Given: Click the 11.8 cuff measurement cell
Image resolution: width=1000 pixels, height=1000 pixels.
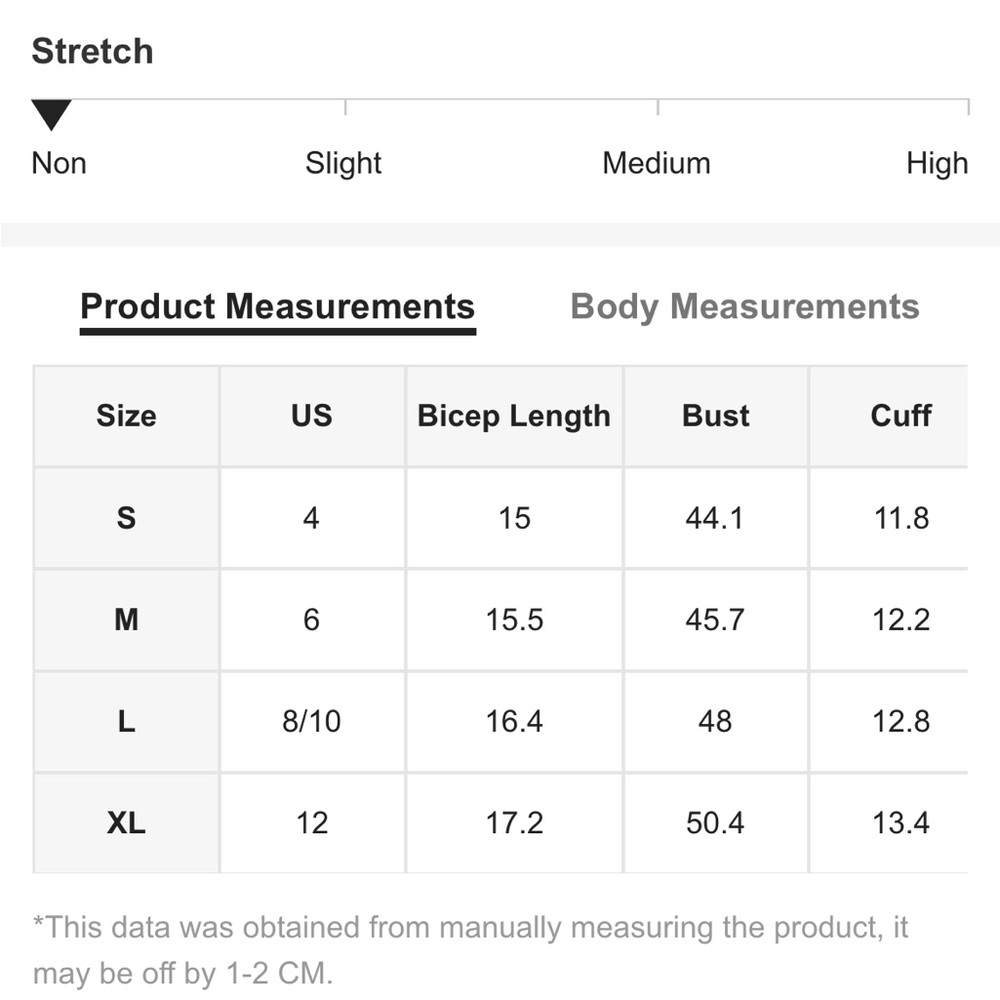Looking at the screenshot, I should pyautogui.click(x=901, y=517).
